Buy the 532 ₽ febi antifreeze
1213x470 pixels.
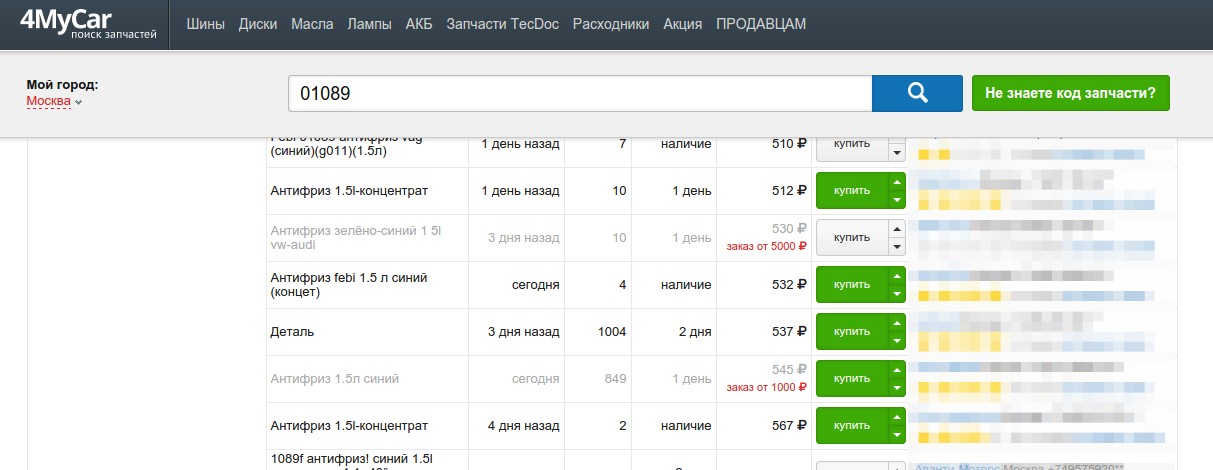click(852, 285)
